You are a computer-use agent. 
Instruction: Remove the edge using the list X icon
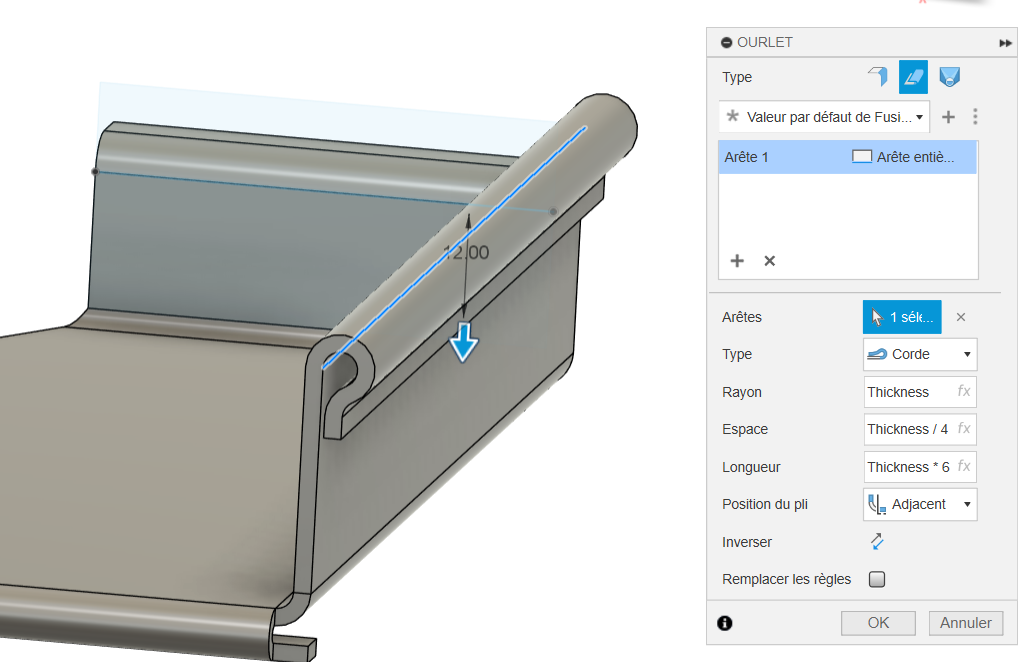pos(769,261)
